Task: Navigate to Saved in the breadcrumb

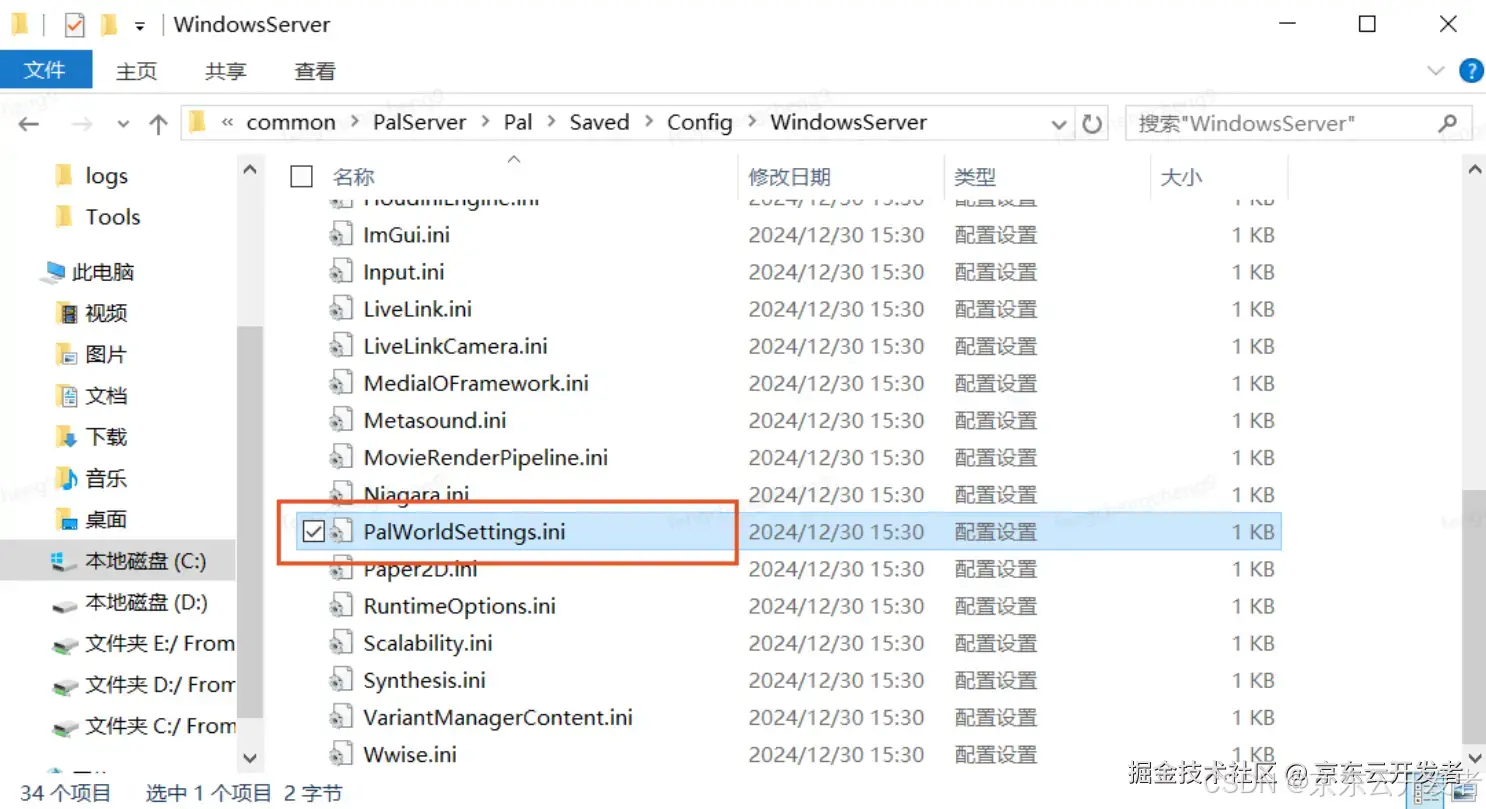Action: (x=600, y=123)
